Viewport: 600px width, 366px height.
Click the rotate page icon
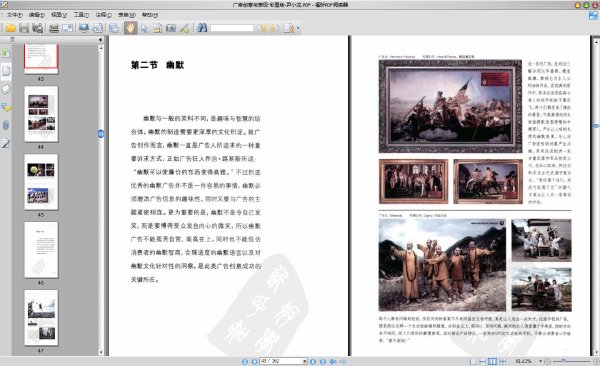tap(98, 28)
